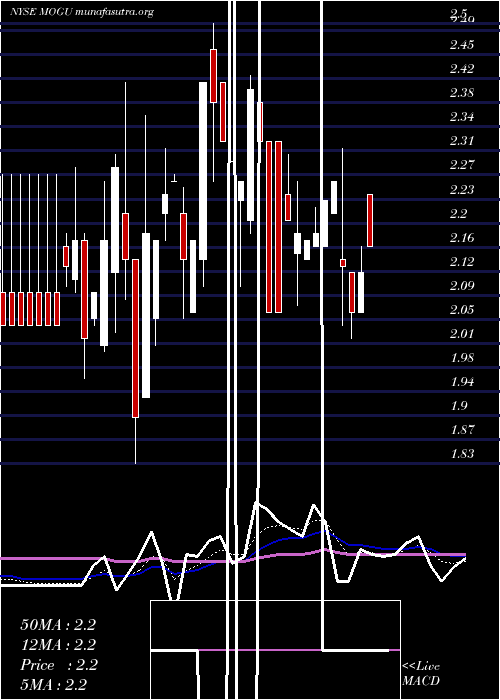
Task: Select the 1.94 price axis label
Action: [x=462, y=382]
